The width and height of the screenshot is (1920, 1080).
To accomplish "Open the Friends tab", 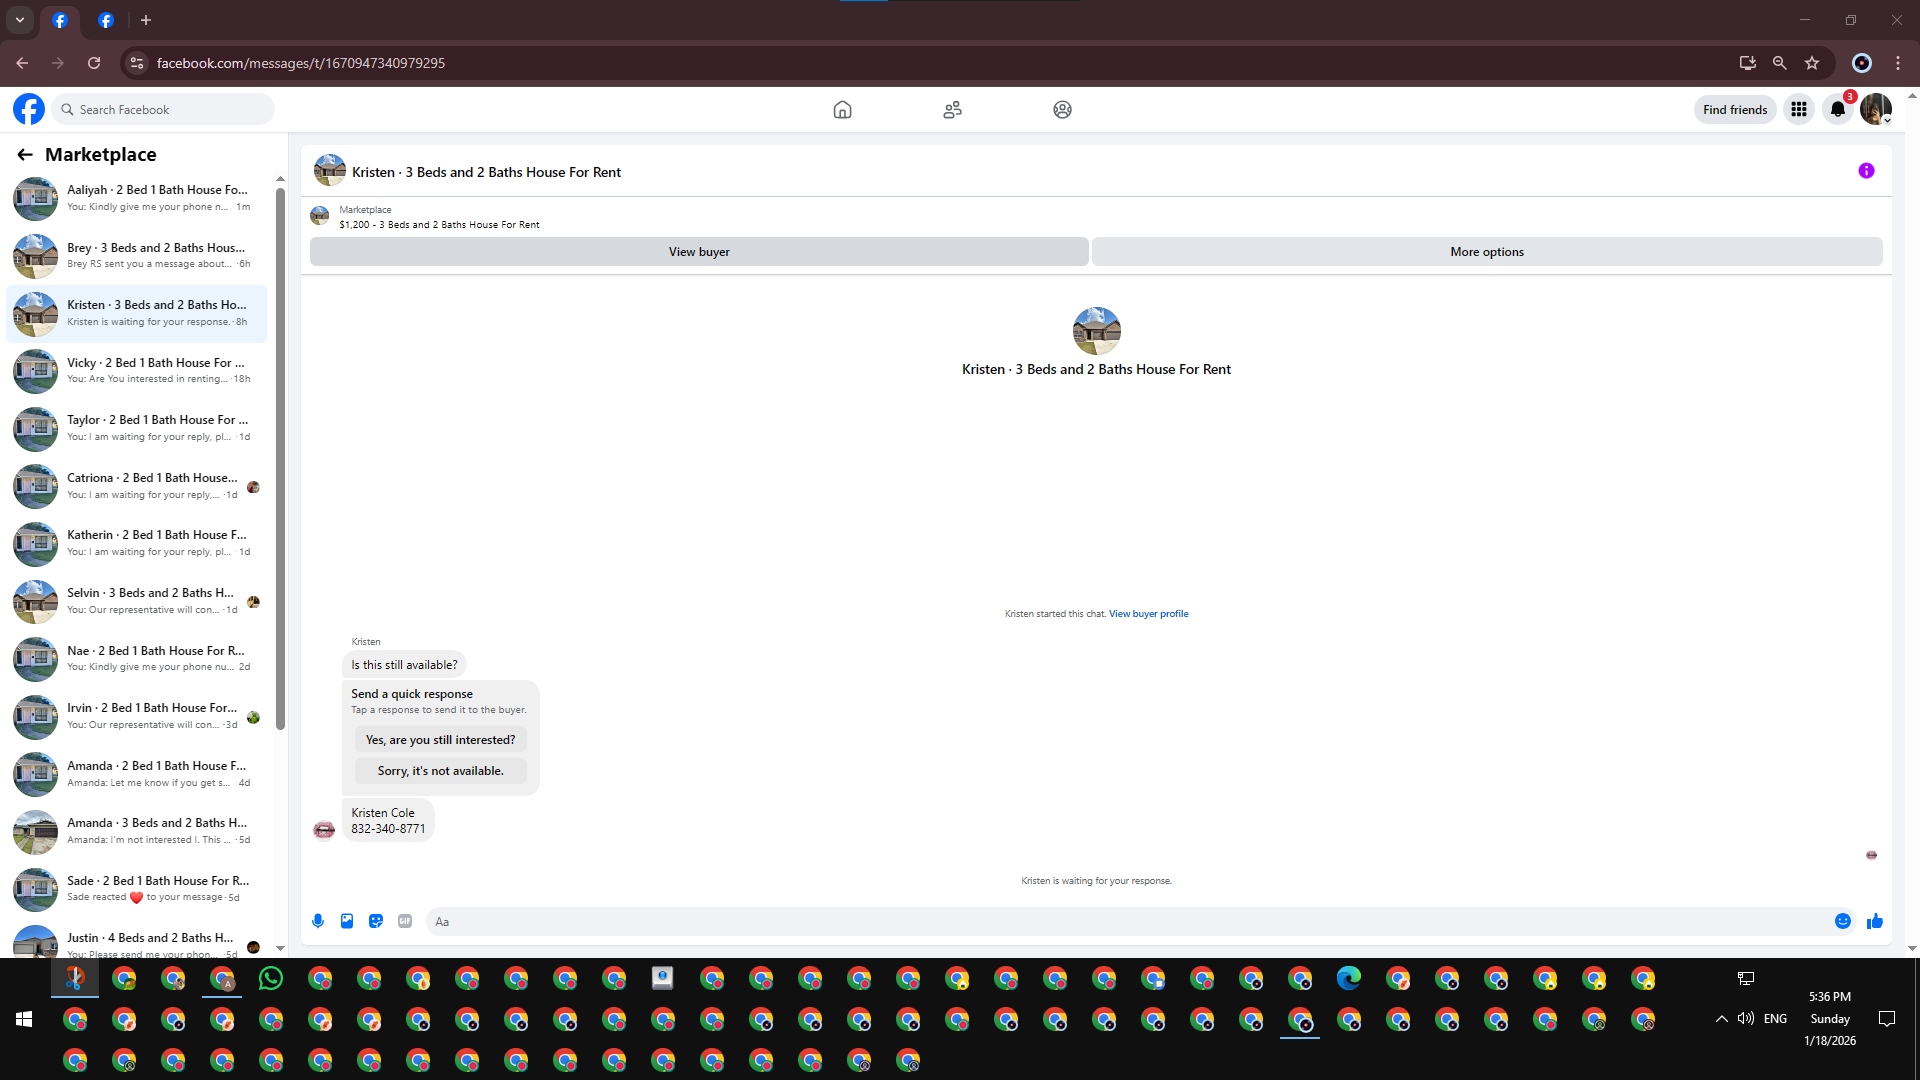I will click(x=952, y=110).
